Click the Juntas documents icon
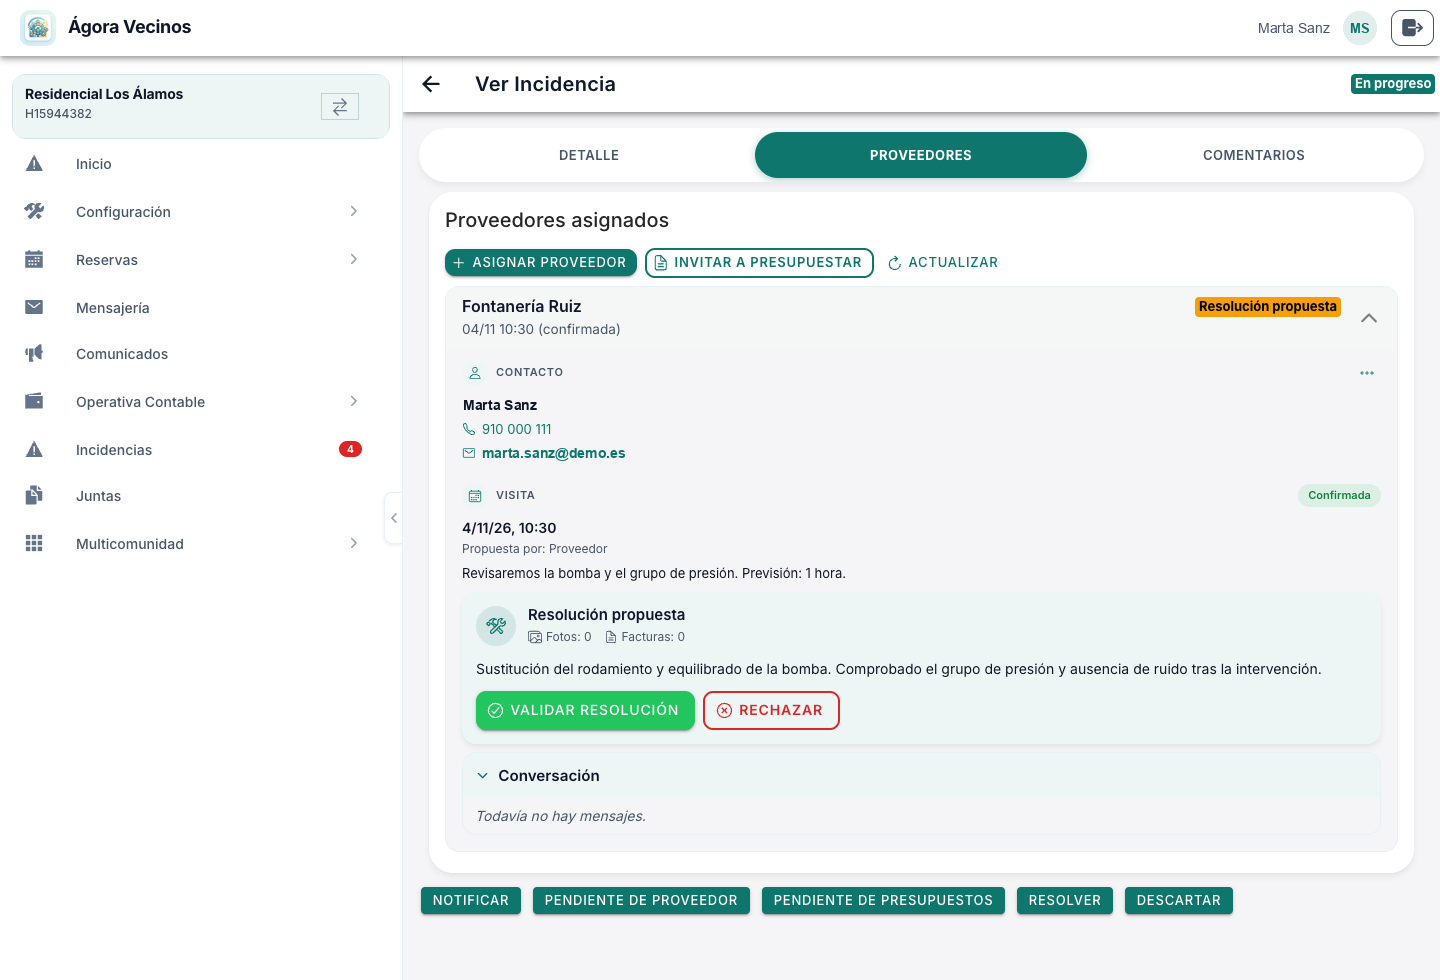The height and width of the screenshot is (980, 1440). coord(34,496)
